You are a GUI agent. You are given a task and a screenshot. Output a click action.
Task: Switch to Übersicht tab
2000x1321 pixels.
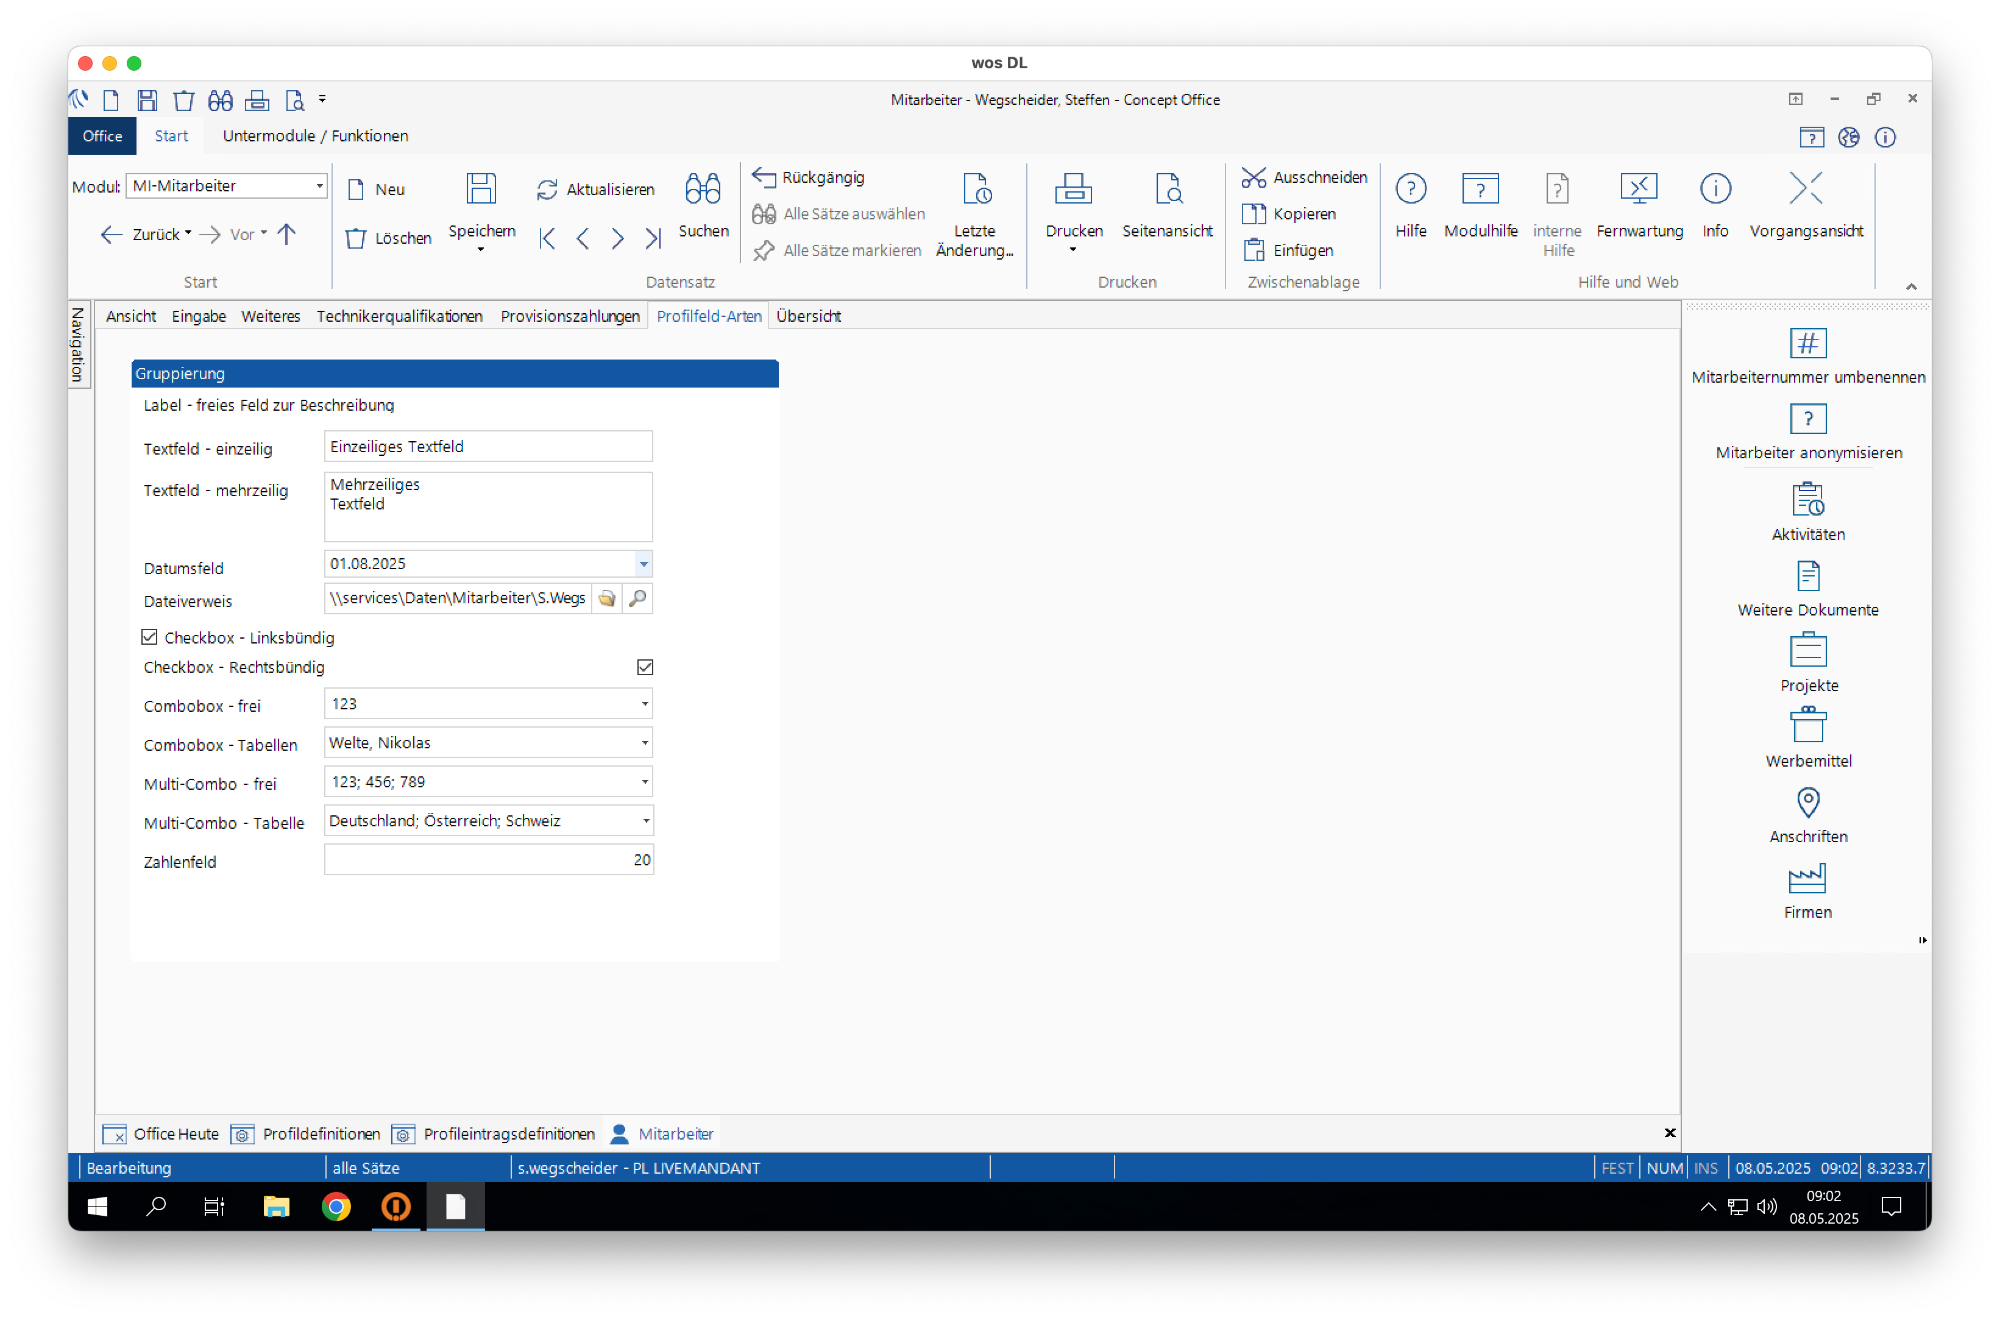click(x=808, y=316)
